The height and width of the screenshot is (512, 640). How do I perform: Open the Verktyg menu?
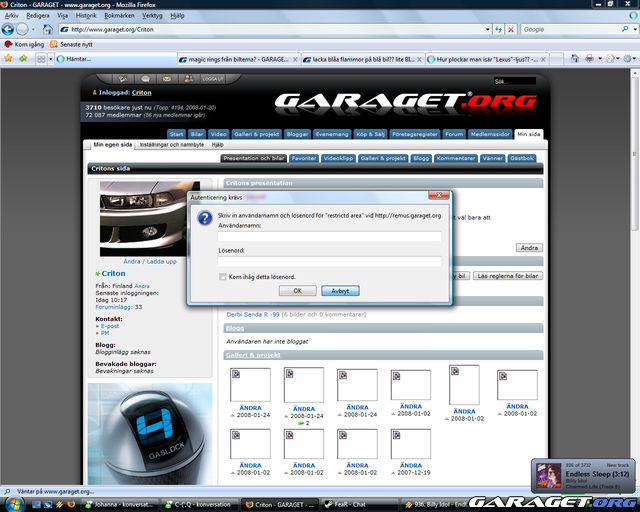coord(152,16)
